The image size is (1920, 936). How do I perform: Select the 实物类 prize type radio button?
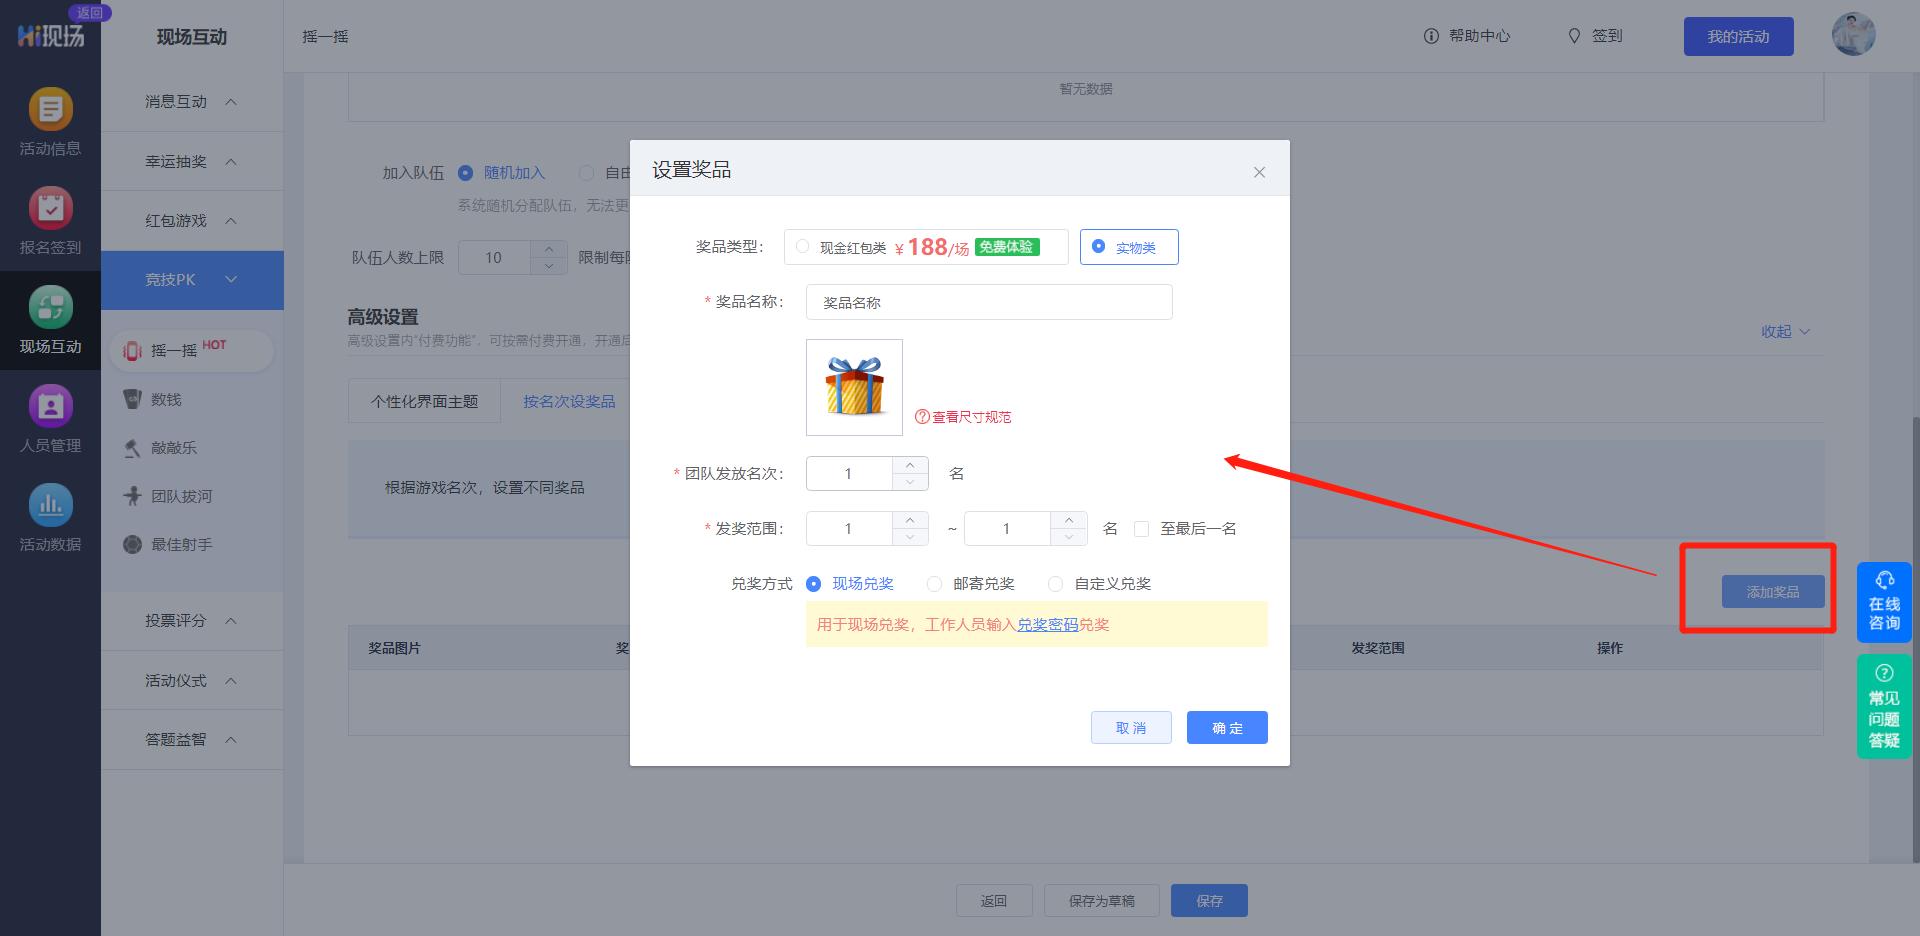tap(1099, 246)
